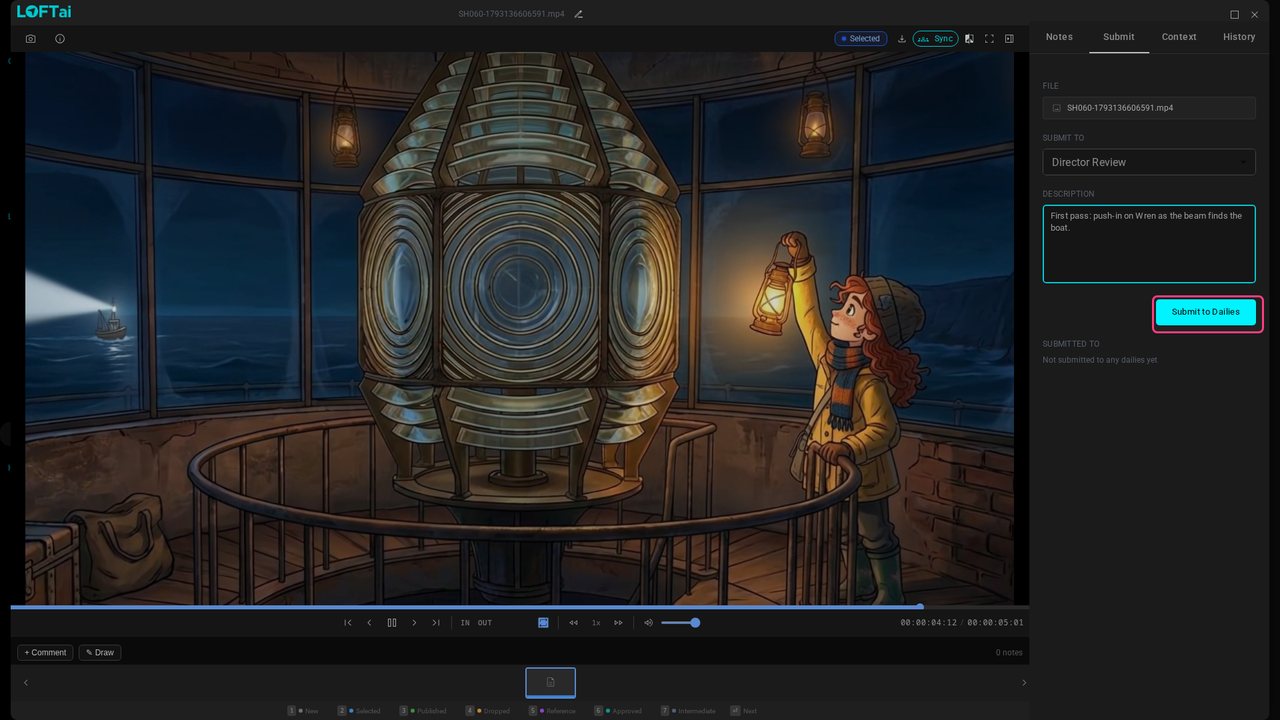
Task: Mark the clip as Approved
Action: tap(618, 711)
